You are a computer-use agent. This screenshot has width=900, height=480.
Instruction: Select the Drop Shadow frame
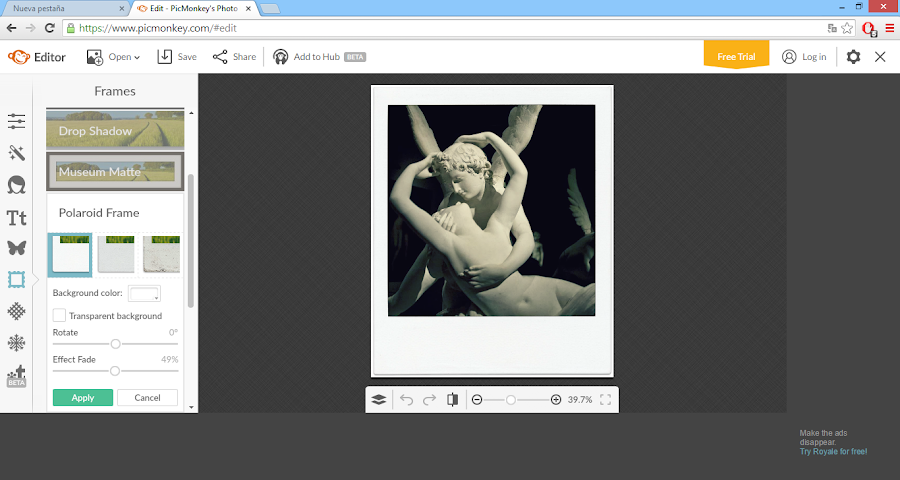tap(115, 129)
